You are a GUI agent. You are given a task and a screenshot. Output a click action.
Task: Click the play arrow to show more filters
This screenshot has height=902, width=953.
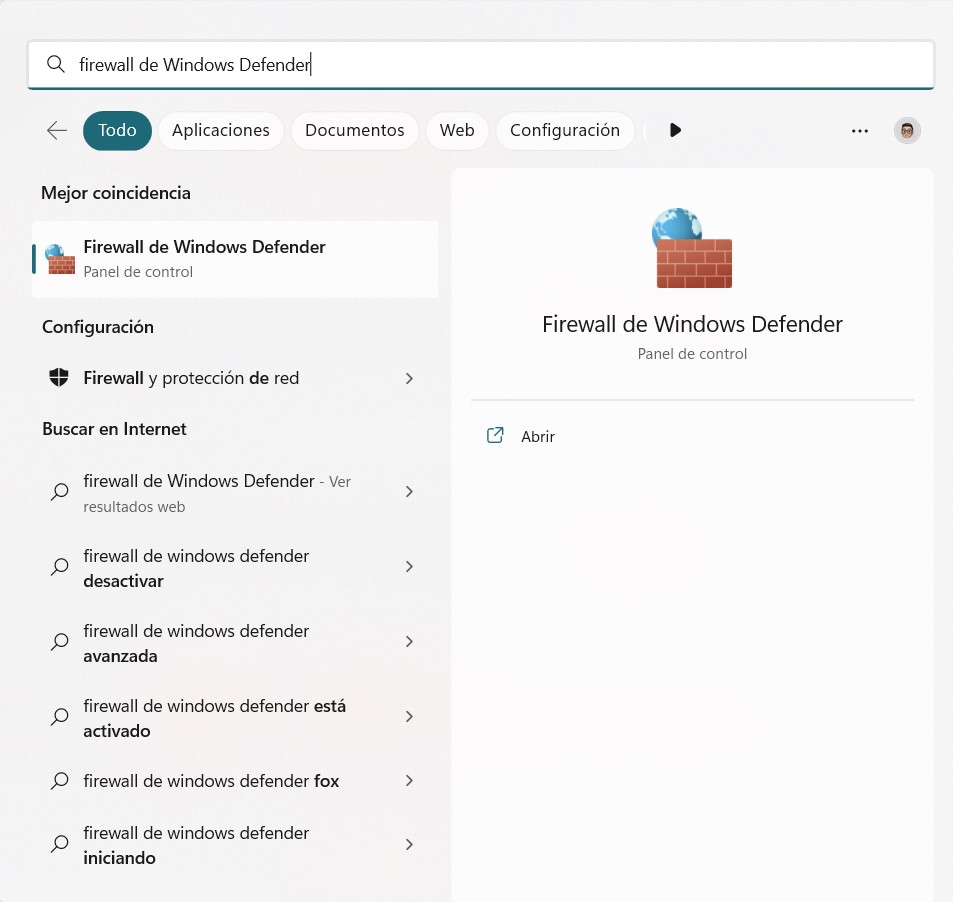(x=675, y=131)
